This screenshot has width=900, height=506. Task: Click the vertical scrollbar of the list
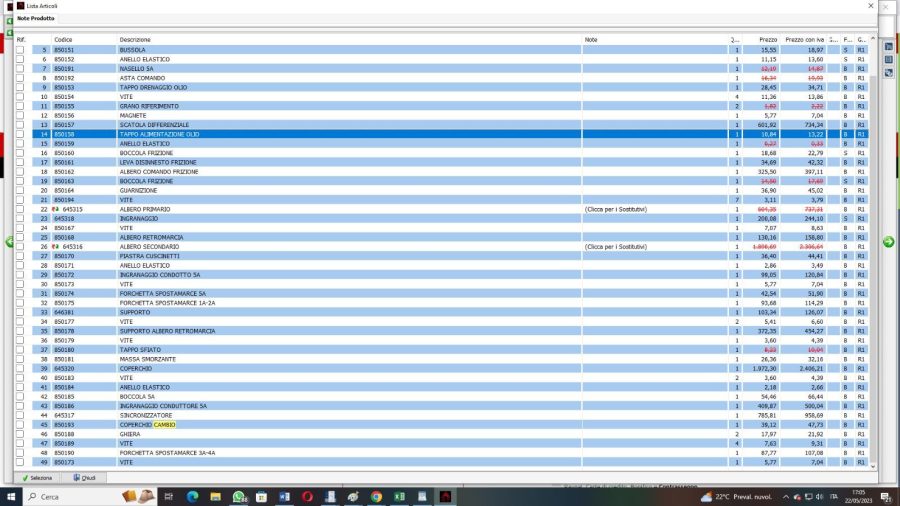click(x=873, y=250)
